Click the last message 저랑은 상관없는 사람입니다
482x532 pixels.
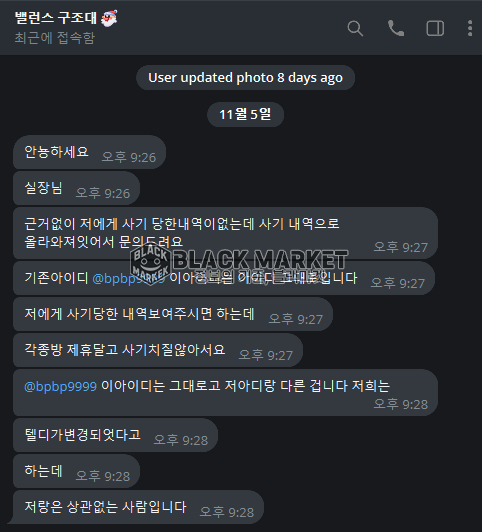(x=138, y=507)
